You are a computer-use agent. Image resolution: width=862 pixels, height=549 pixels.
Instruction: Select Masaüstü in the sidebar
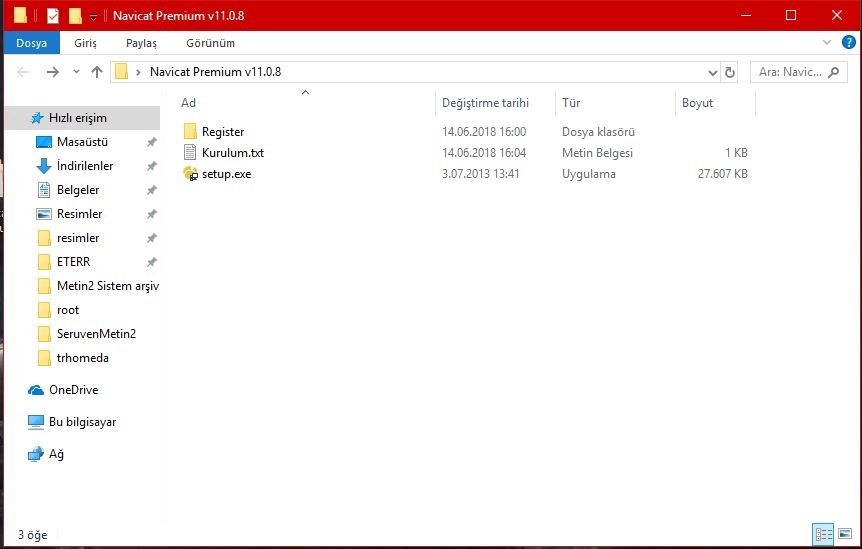click(82, 142)
